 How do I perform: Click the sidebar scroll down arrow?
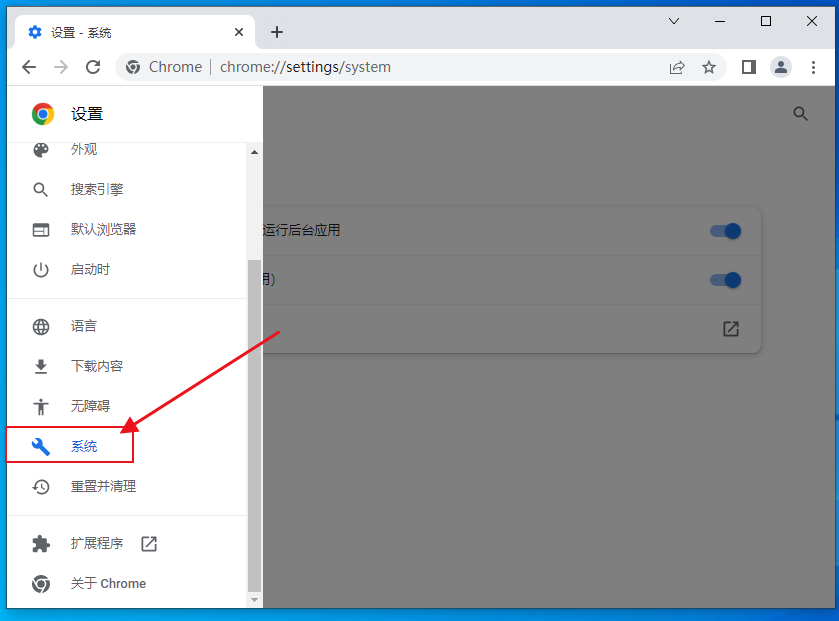click(255, 600)
